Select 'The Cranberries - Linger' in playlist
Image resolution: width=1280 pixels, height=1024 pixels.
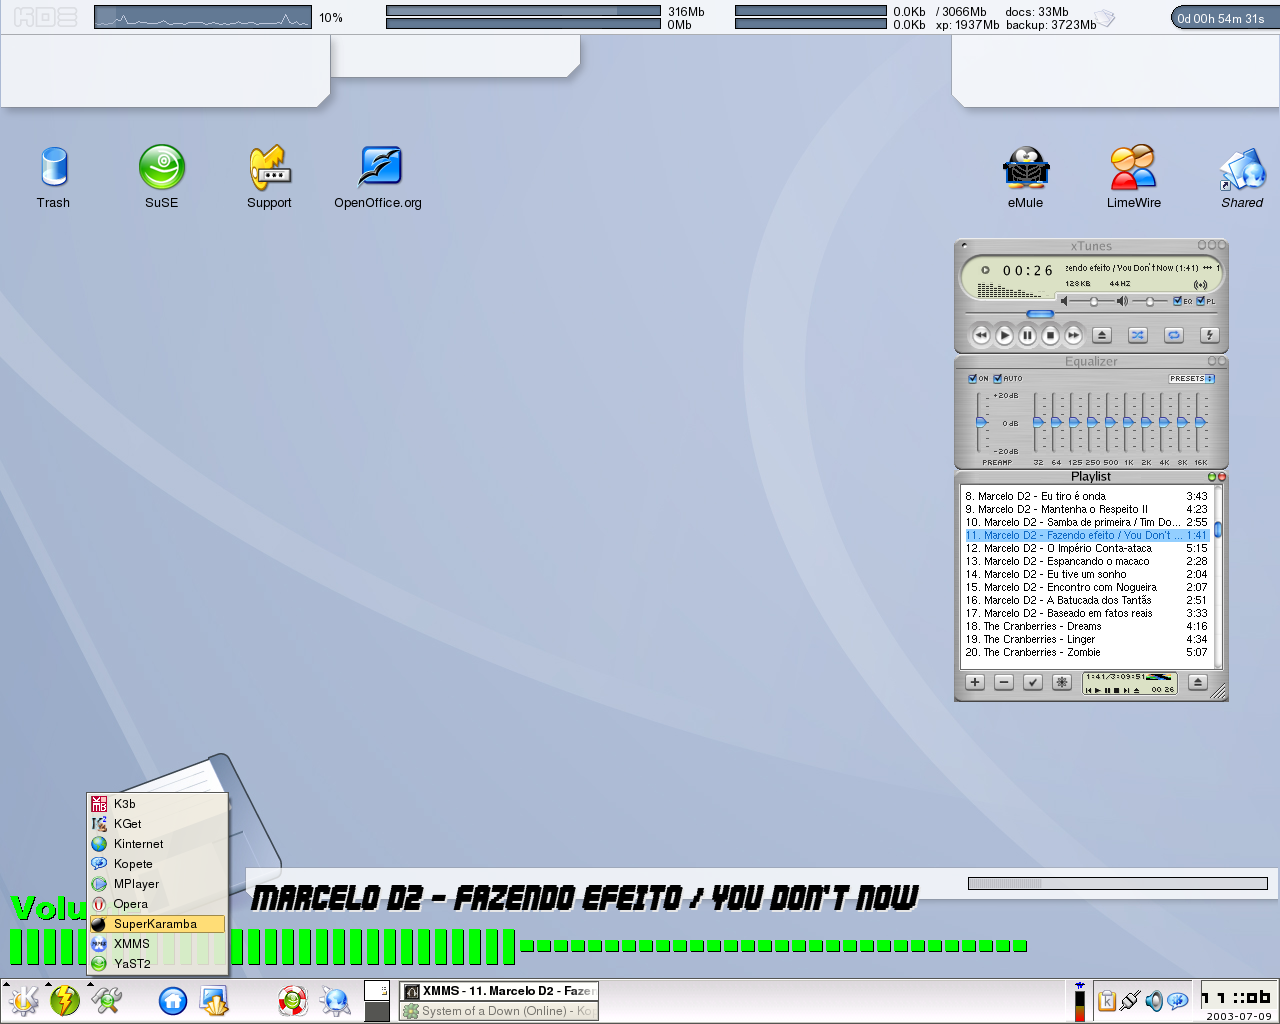point(1086,639)
